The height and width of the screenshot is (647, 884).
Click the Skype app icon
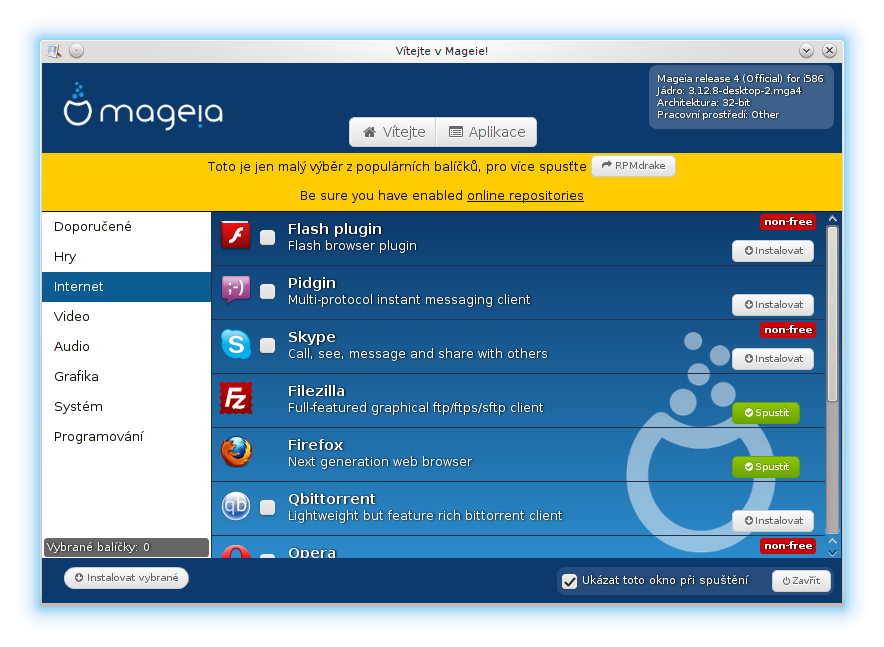pyautogui.click(x=236, y=344)
